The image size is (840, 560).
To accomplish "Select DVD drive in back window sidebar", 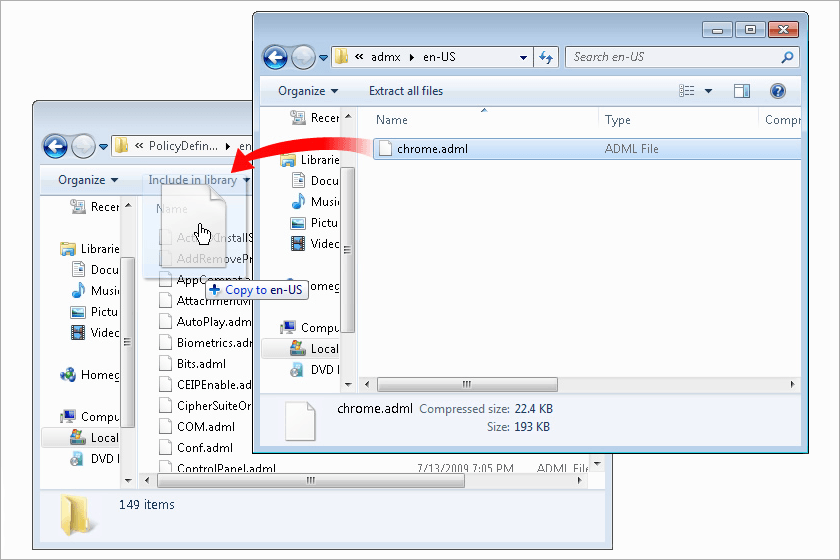I will pyautogui.click(x=95, y=459).
